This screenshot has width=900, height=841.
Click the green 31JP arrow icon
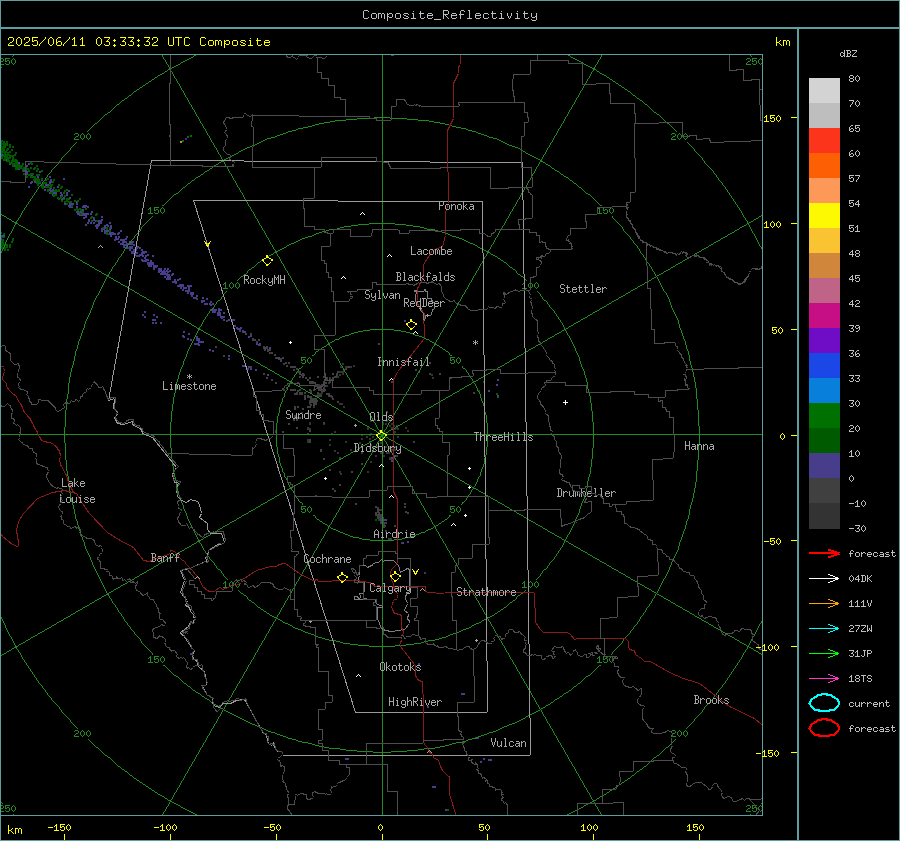824,653
